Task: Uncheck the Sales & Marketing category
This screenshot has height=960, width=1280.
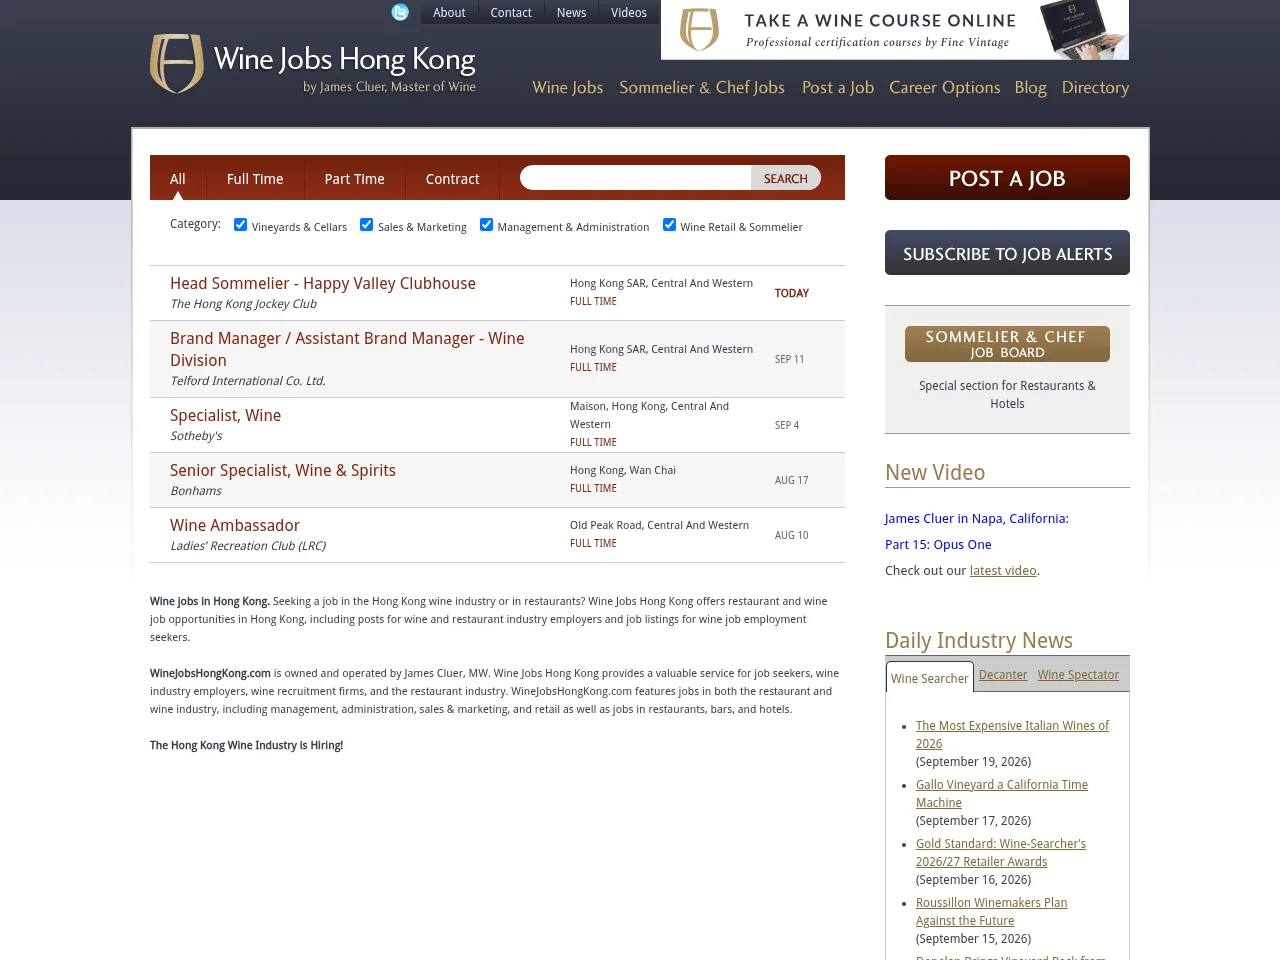Action: (x=366, y=225)
